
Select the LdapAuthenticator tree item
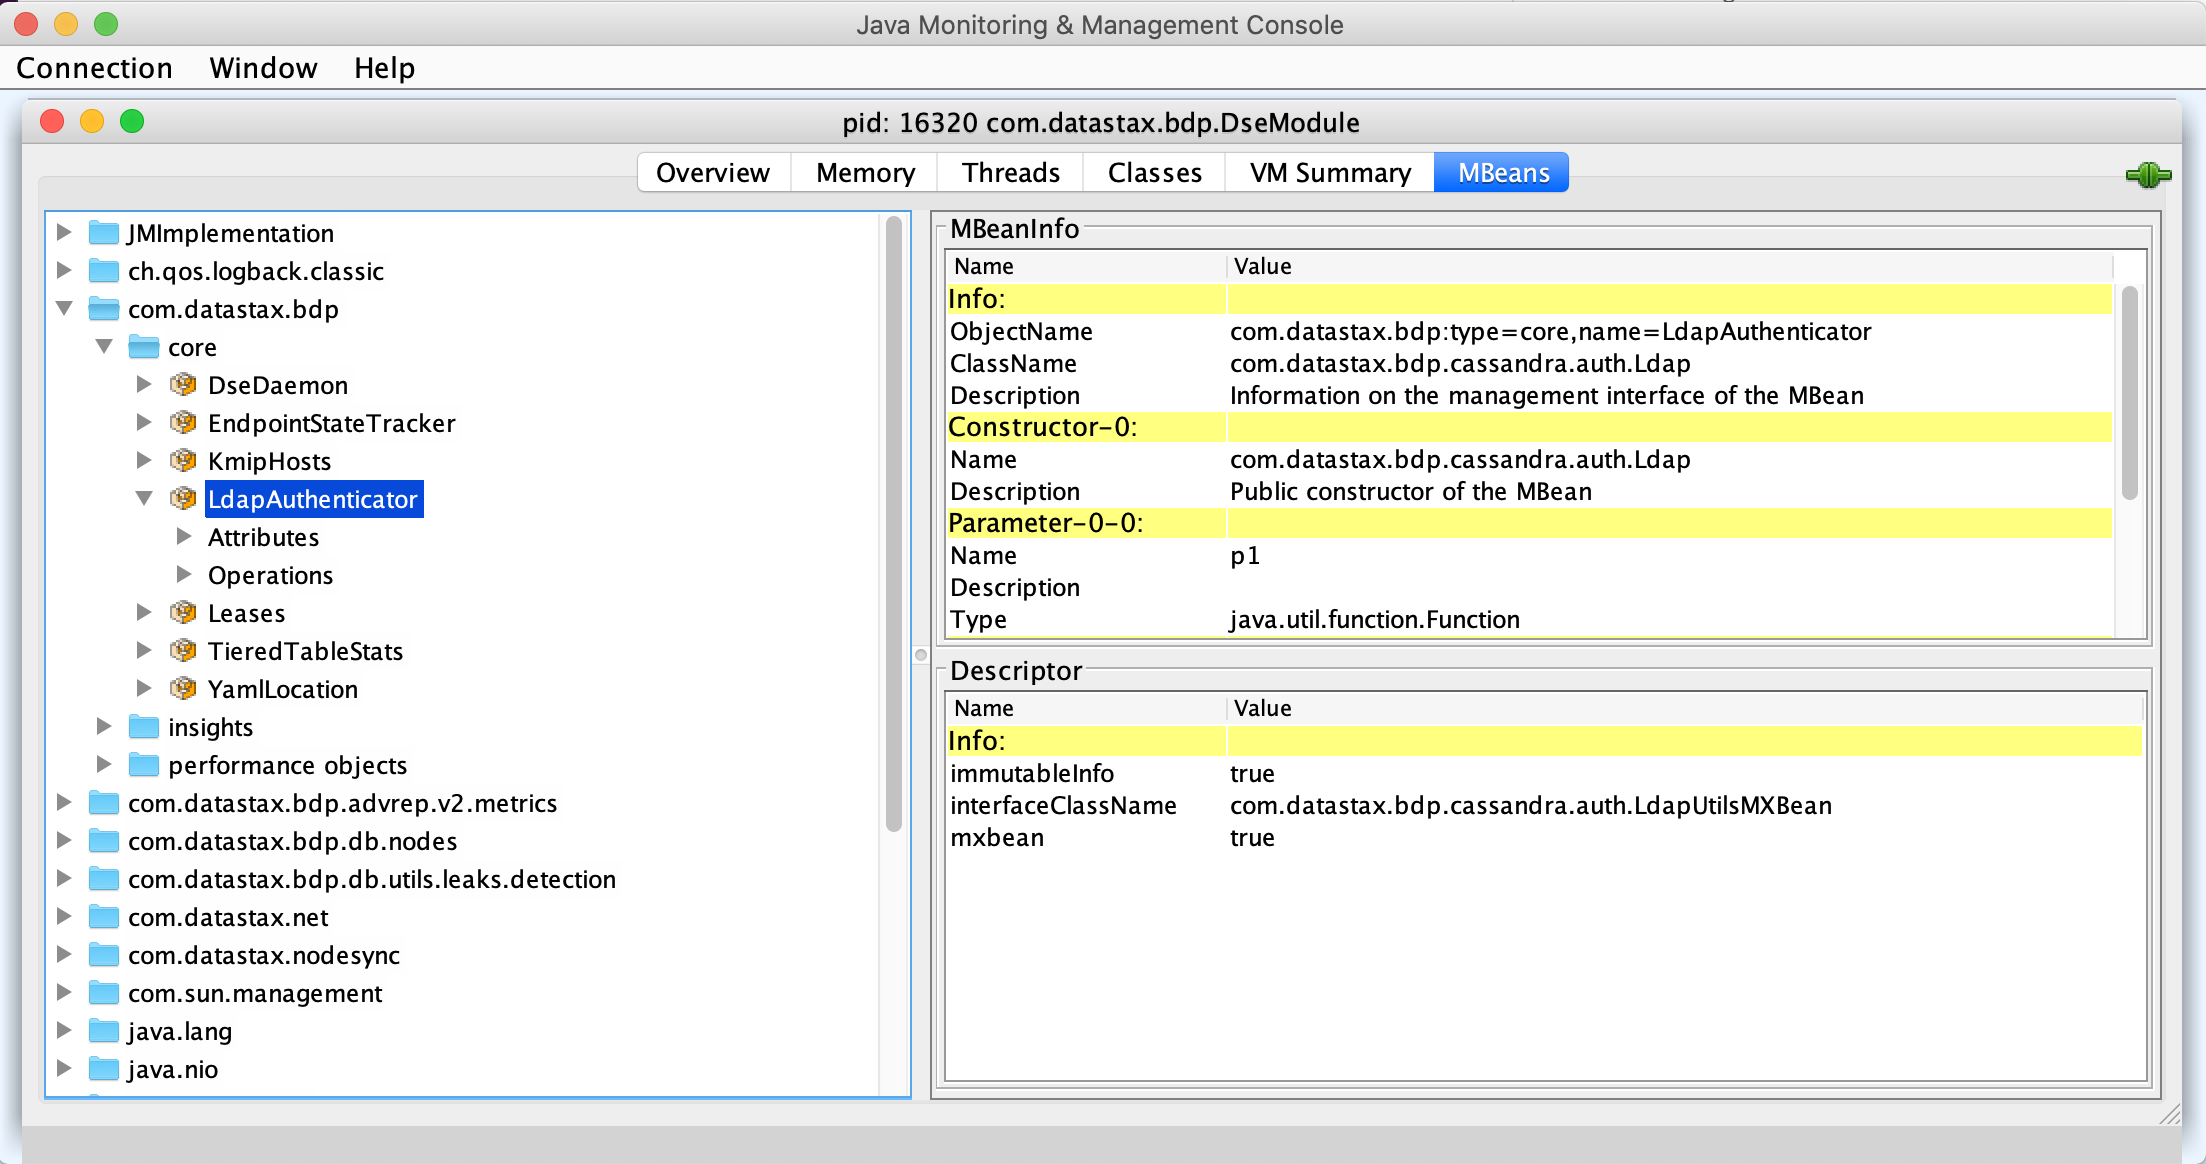tap(313, 499)
